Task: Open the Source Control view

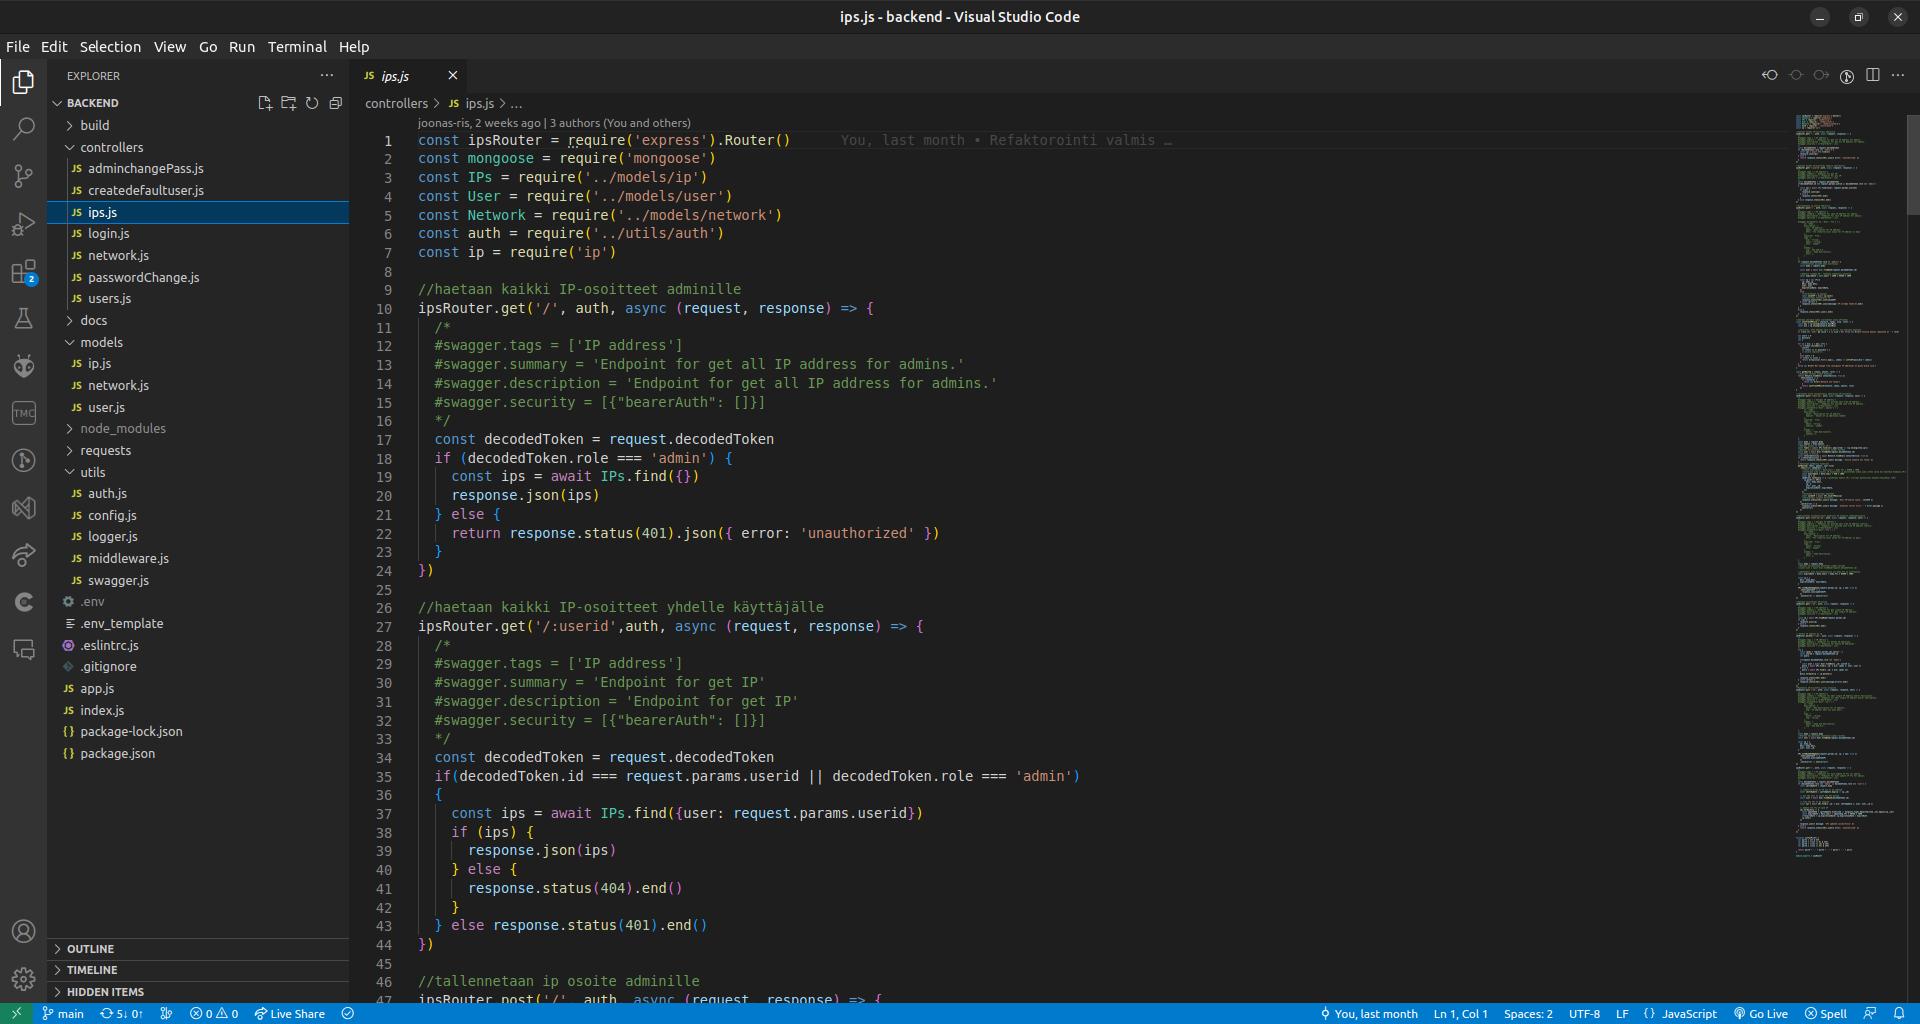Action: point(23,177)
